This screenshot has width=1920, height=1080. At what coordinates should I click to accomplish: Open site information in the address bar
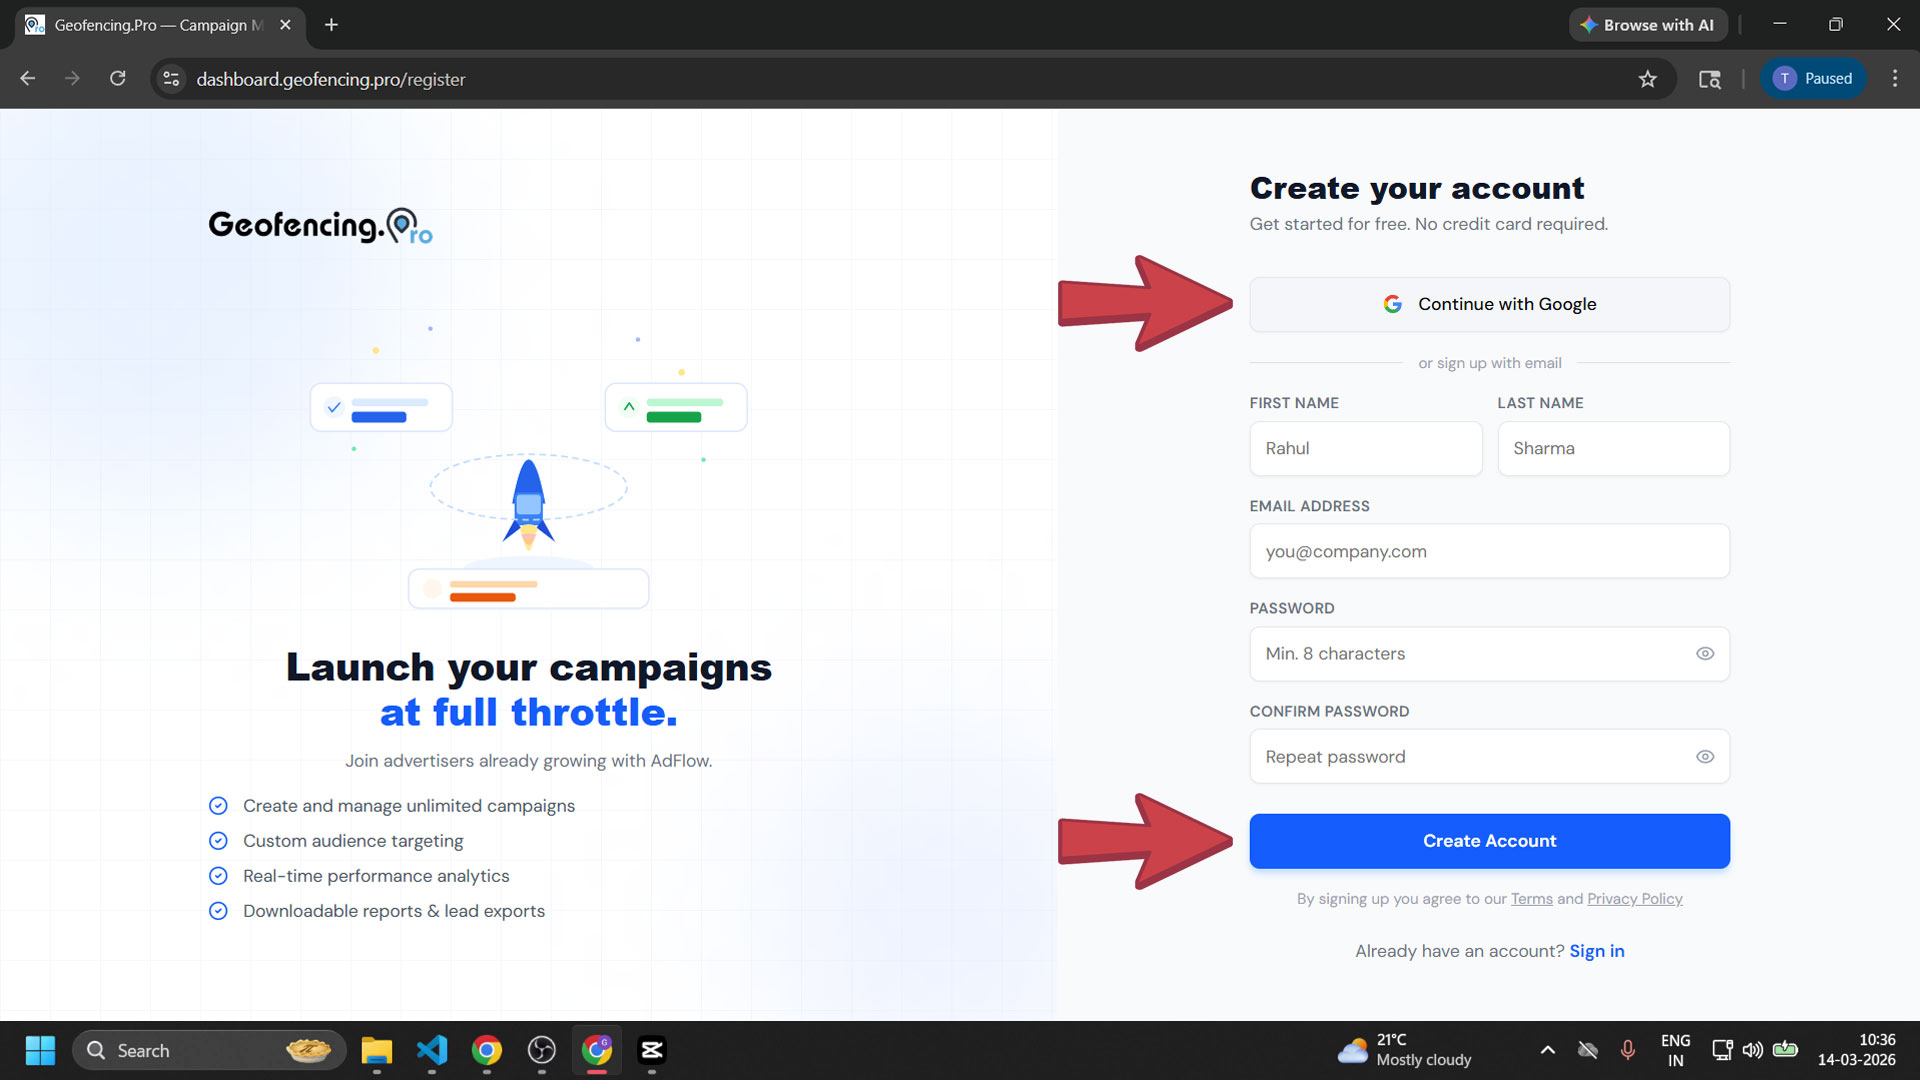pos(171,78)
